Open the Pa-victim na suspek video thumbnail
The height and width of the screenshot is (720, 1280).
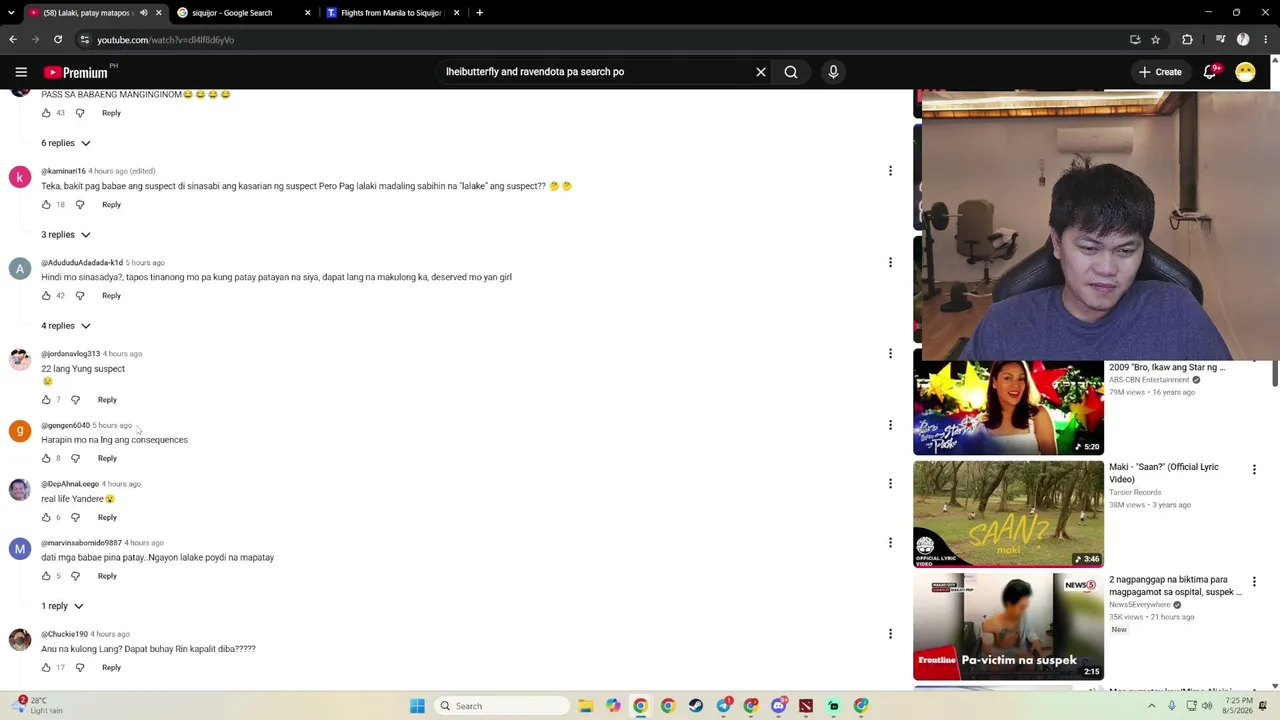click(1008, 626)
